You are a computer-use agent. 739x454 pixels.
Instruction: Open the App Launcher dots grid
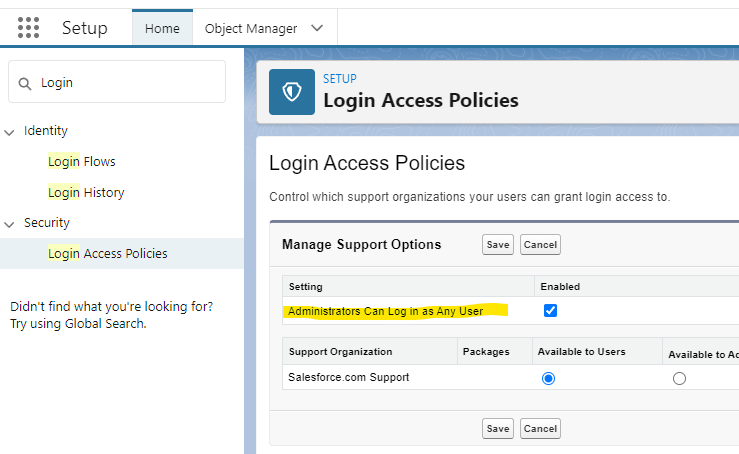[29, 28]
